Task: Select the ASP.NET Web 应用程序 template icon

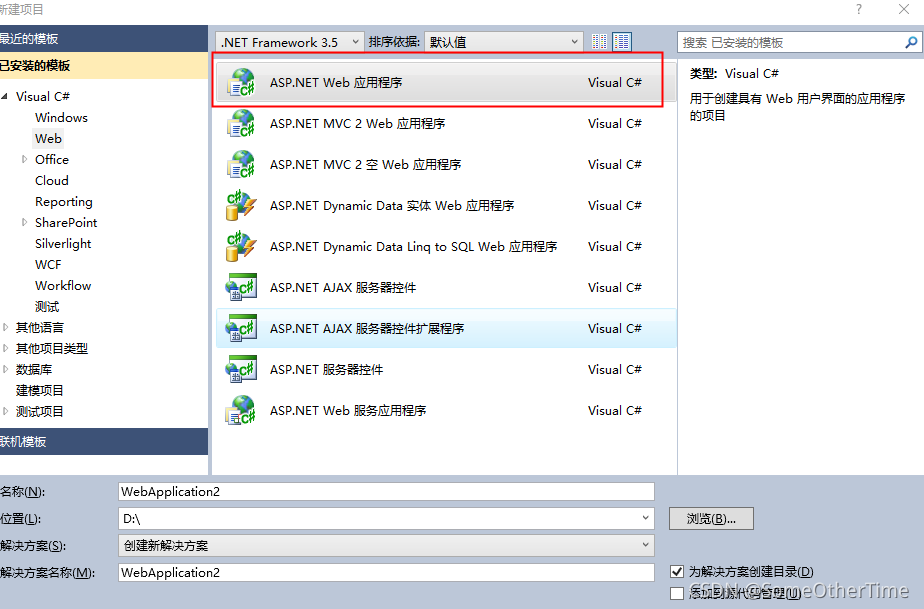Action: [242, 83]
